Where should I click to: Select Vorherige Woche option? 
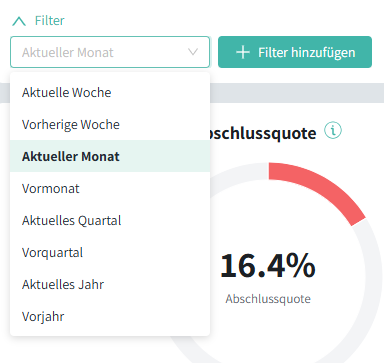click(110, 124)
